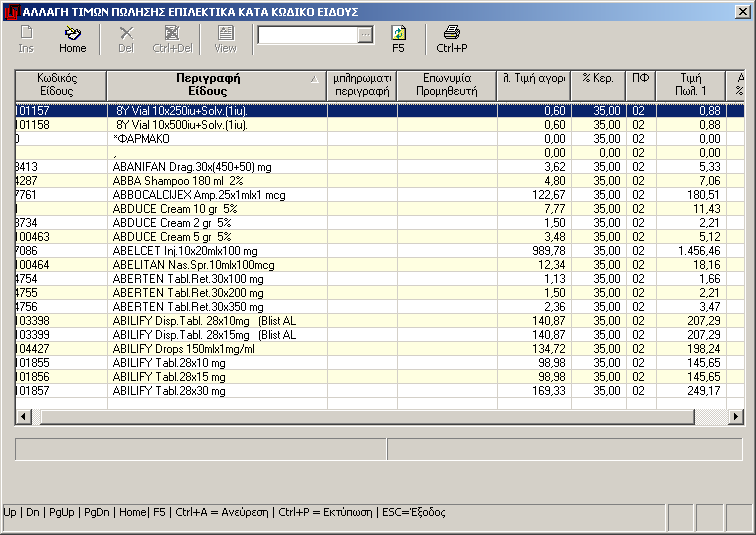Select ABILIFY Tabl.28x30 mg row

tap(379, 390)
